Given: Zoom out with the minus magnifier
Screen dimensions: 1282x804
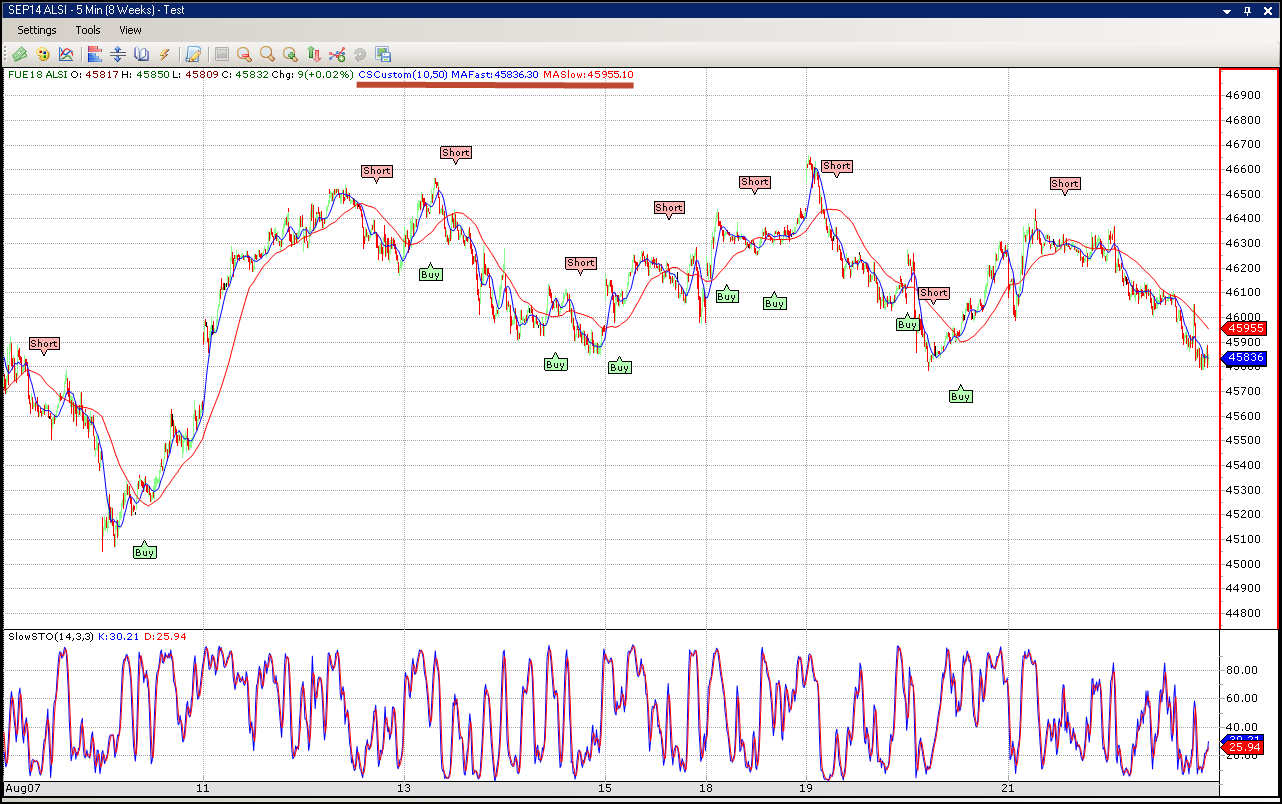Looking at the screenshot, I should [x=244, y=54].
